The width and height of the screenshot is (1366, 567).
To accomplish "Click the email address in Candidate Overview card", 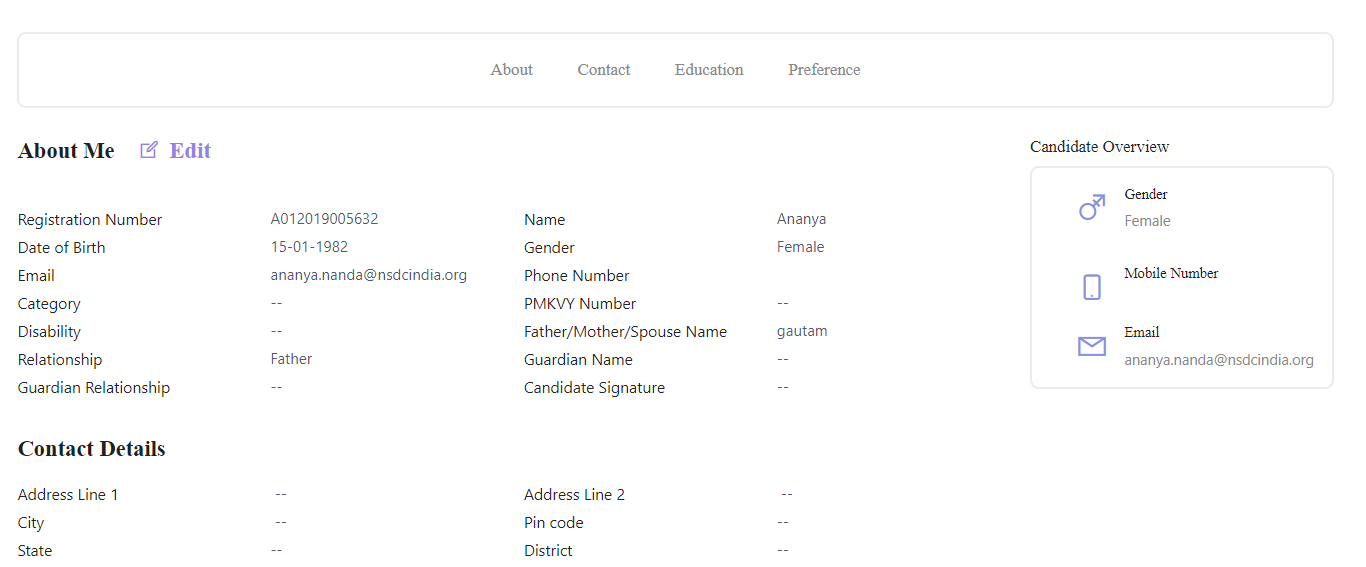I will coord(1218,360).
